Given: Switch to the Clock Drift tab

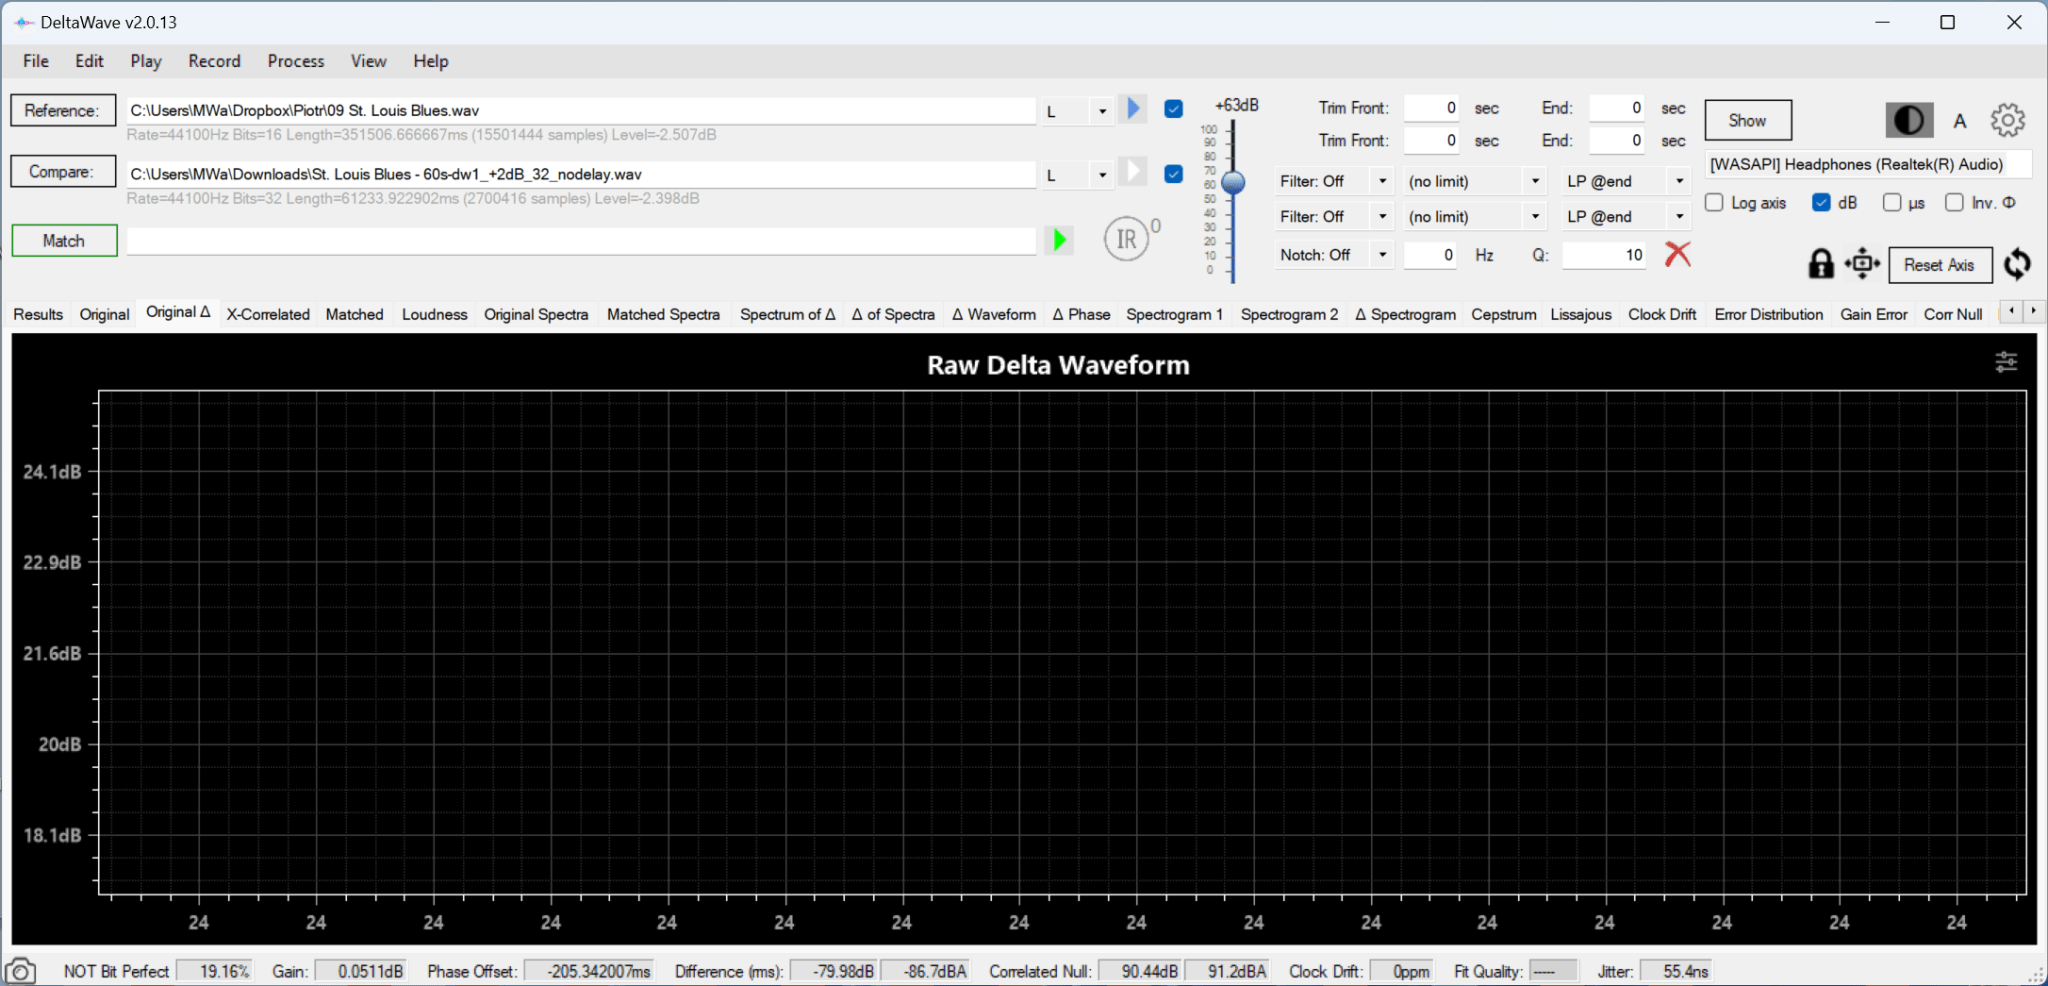Looking at the screenshot, I should click(x=1662, y=314).
